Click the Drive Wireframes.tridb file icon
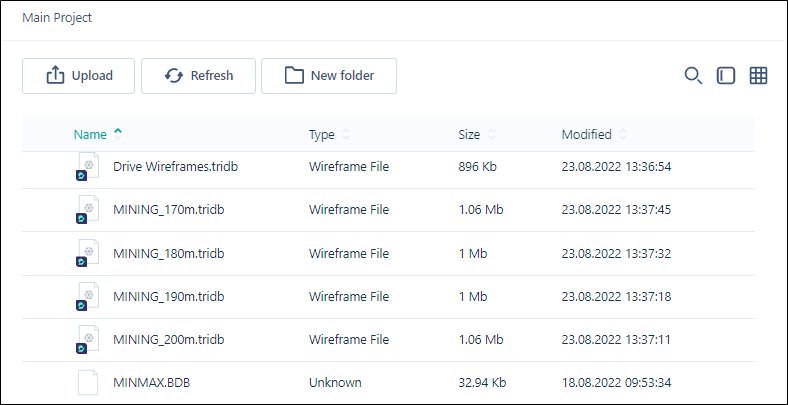Image resolution: width=788 pixels, height=405 pixels. pos(87,167)
